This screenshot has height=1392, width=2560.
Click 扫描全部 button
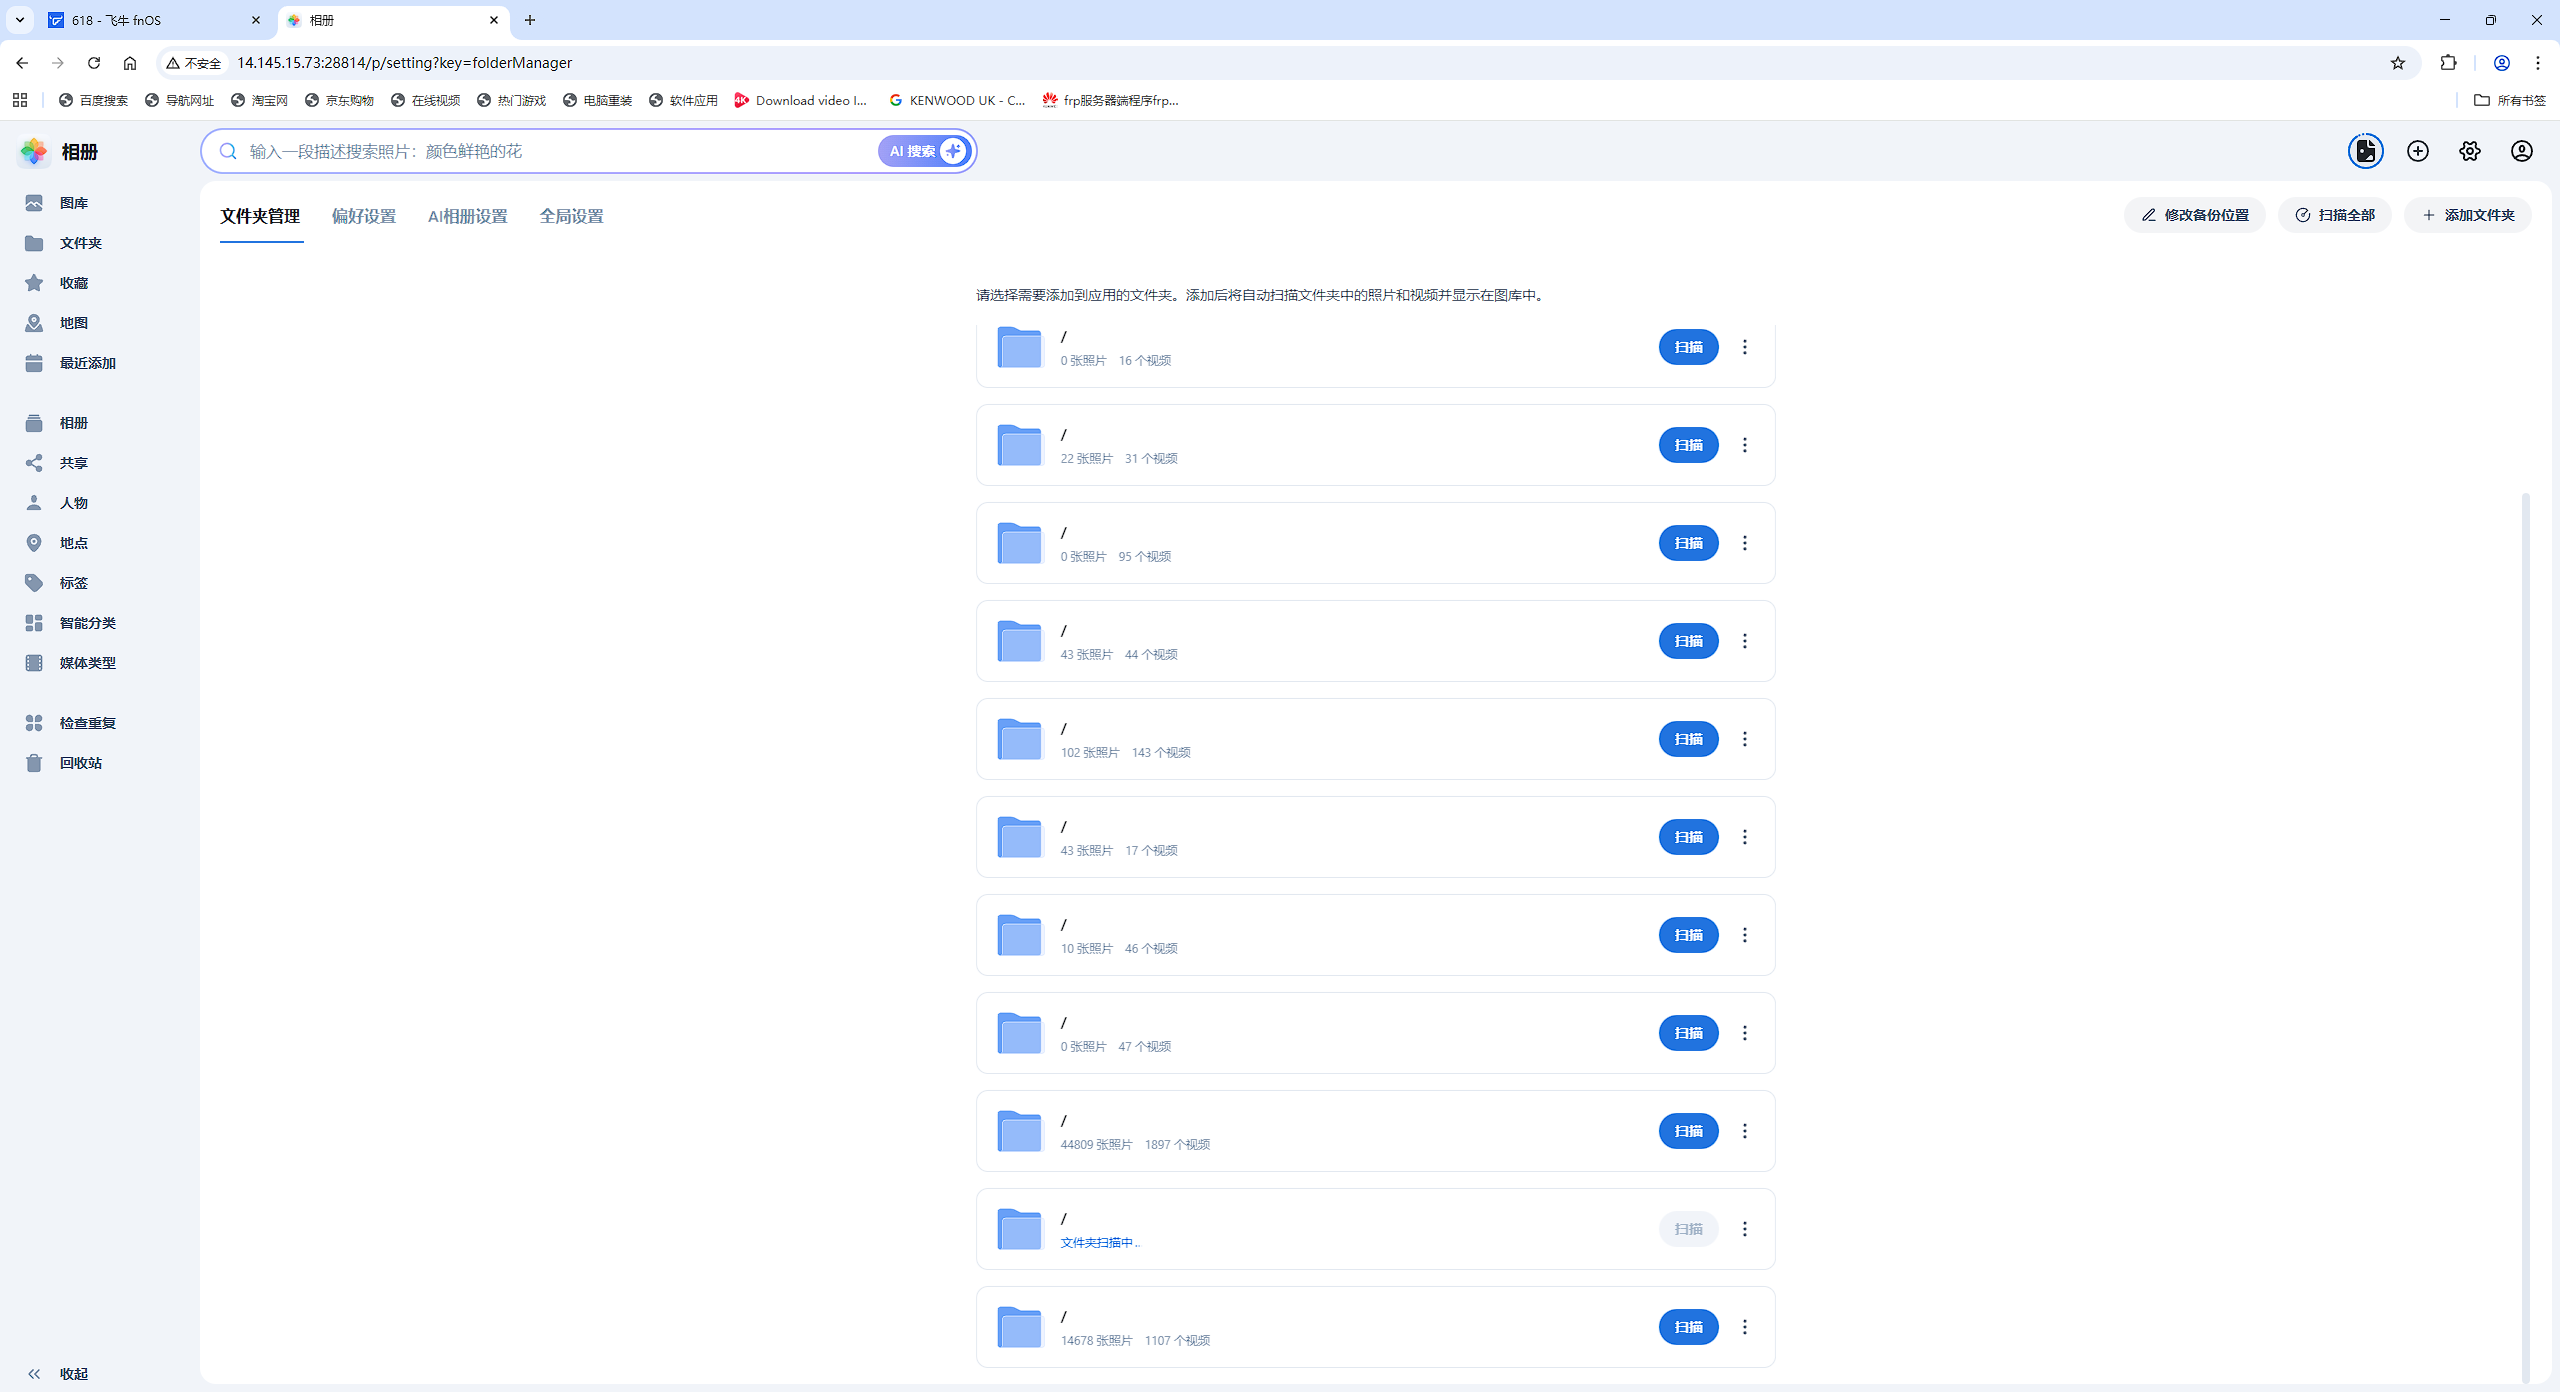(2334, 215)
